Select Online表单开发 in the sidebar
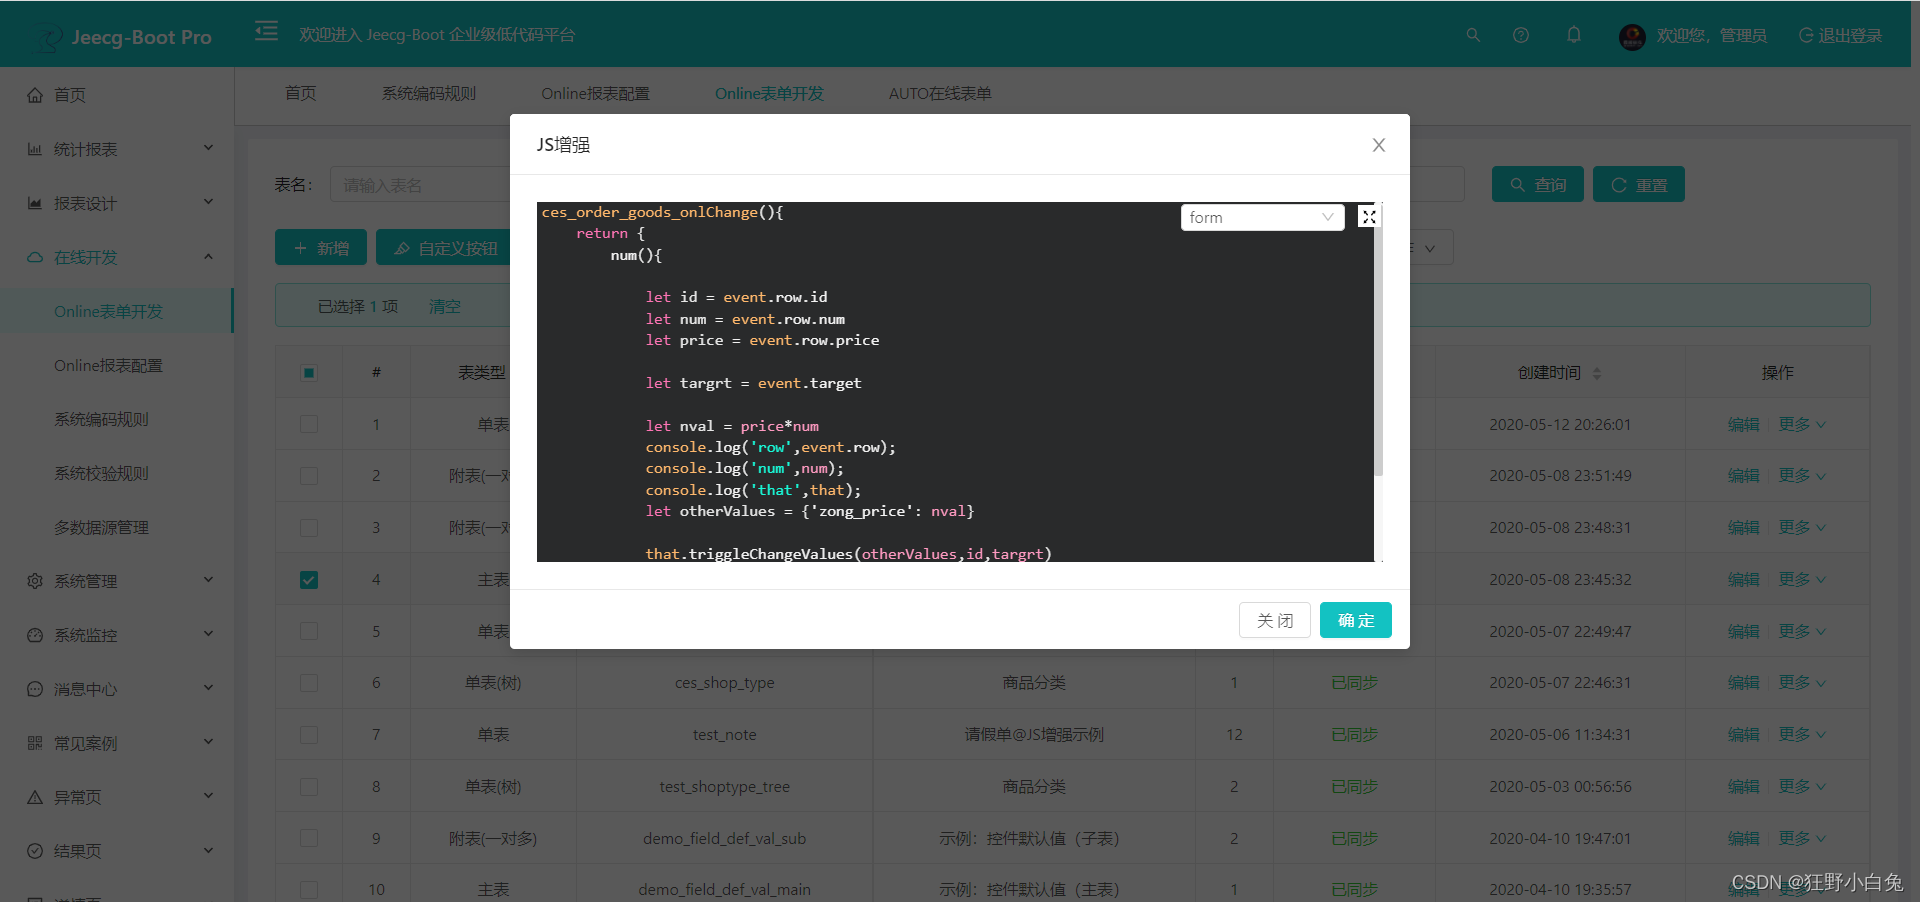This screenshot has height=902, width=1920. pyautogui.click(x=117, y=311)
